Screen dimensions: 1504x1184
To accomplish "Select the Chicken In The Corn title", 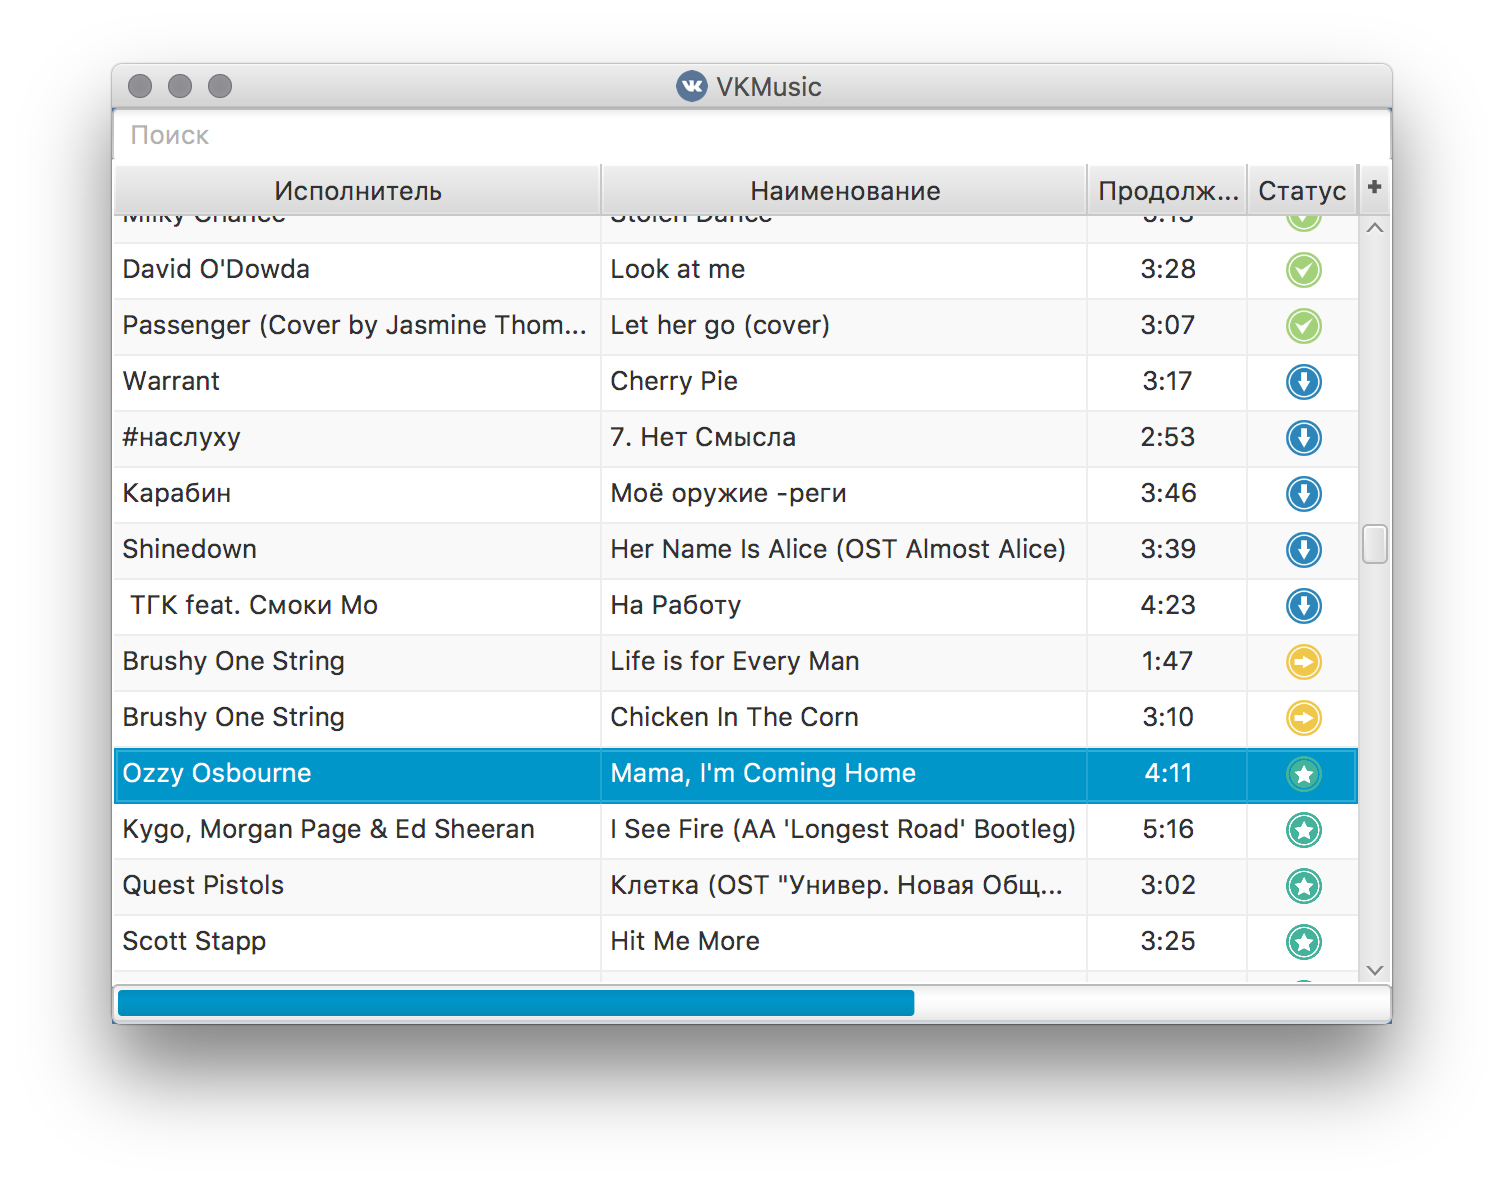I will pos(844,718).
